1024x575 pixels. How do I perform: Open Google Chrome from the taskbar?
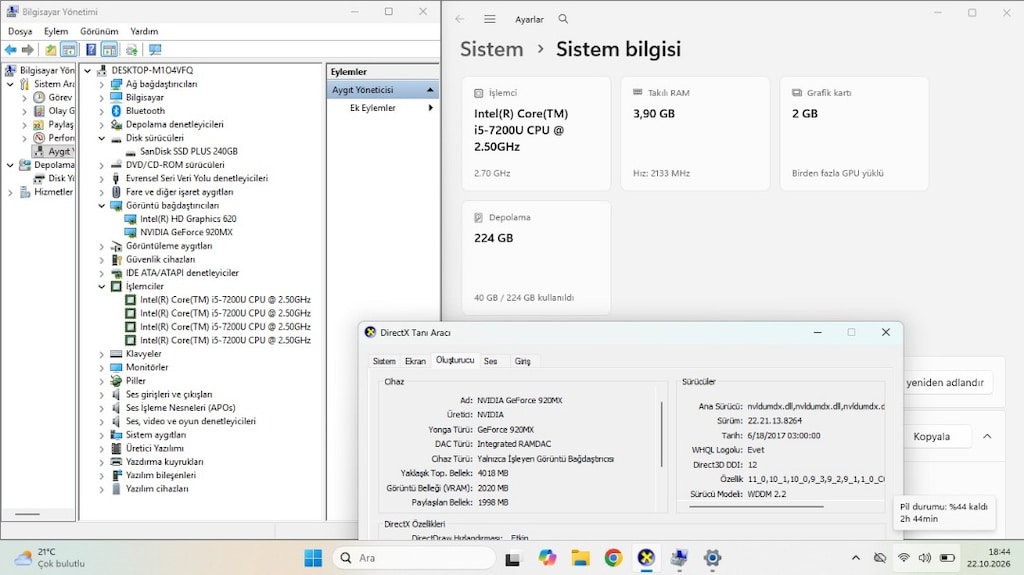pos(613,557)
